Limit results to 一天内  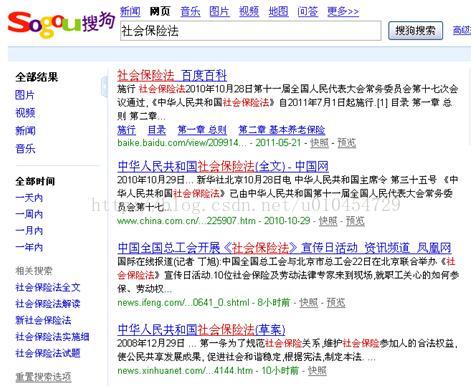coord(29,198)
